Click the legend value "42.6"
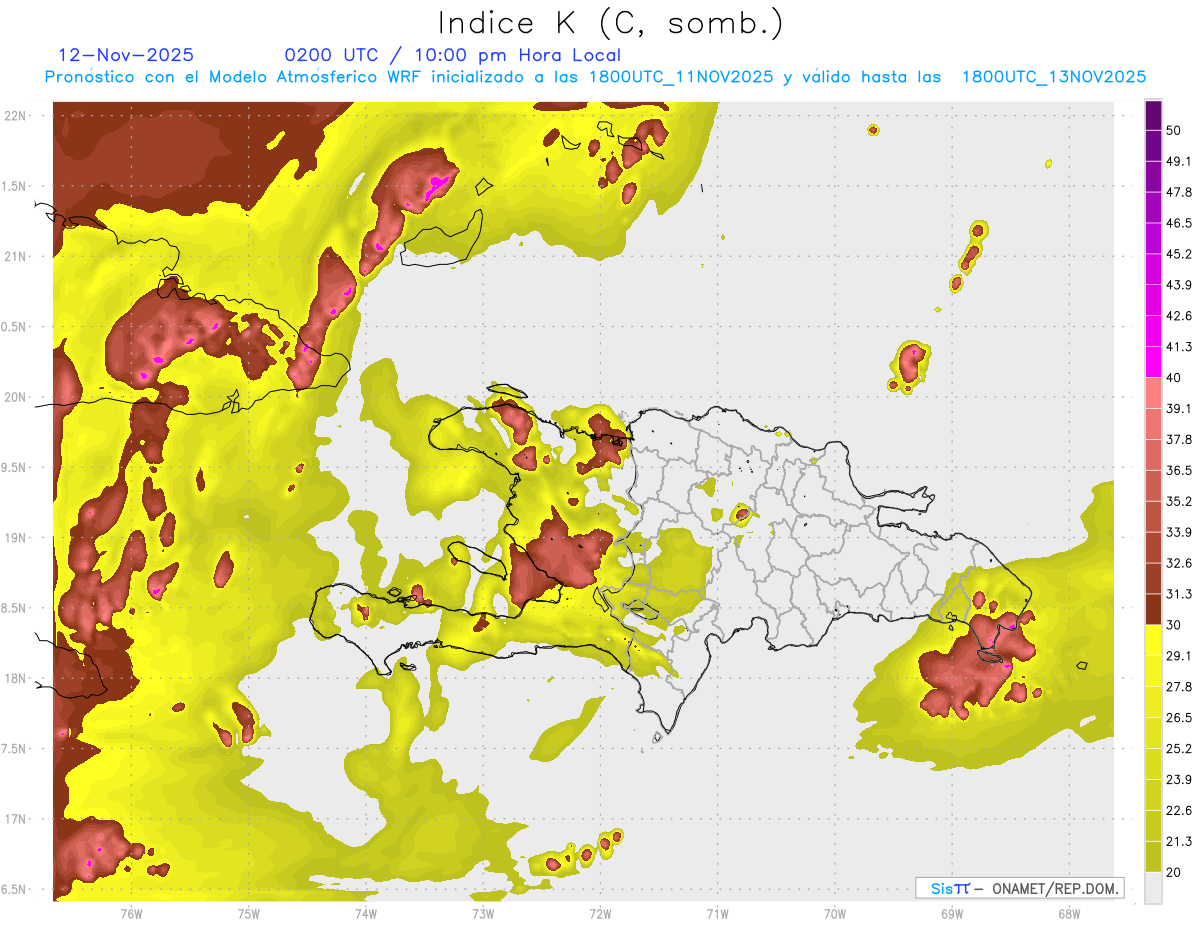This screenshot has width=1200, height=927. click(x=1179, y=316)
